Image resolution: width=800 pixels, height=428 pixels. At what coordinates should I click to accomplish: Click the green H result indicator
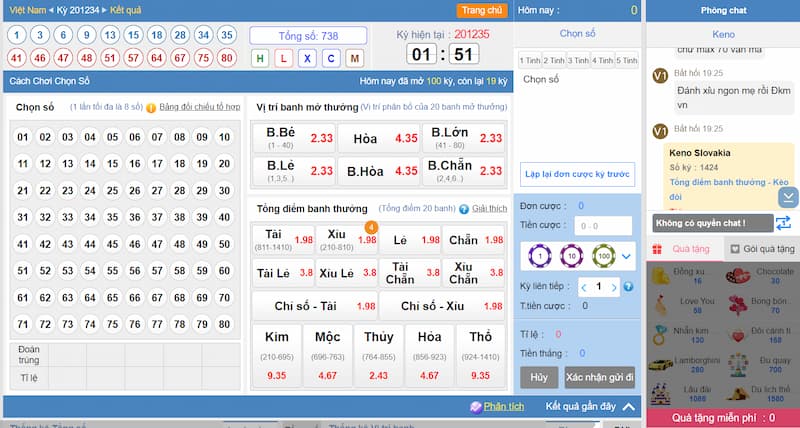tap(260, 58)
